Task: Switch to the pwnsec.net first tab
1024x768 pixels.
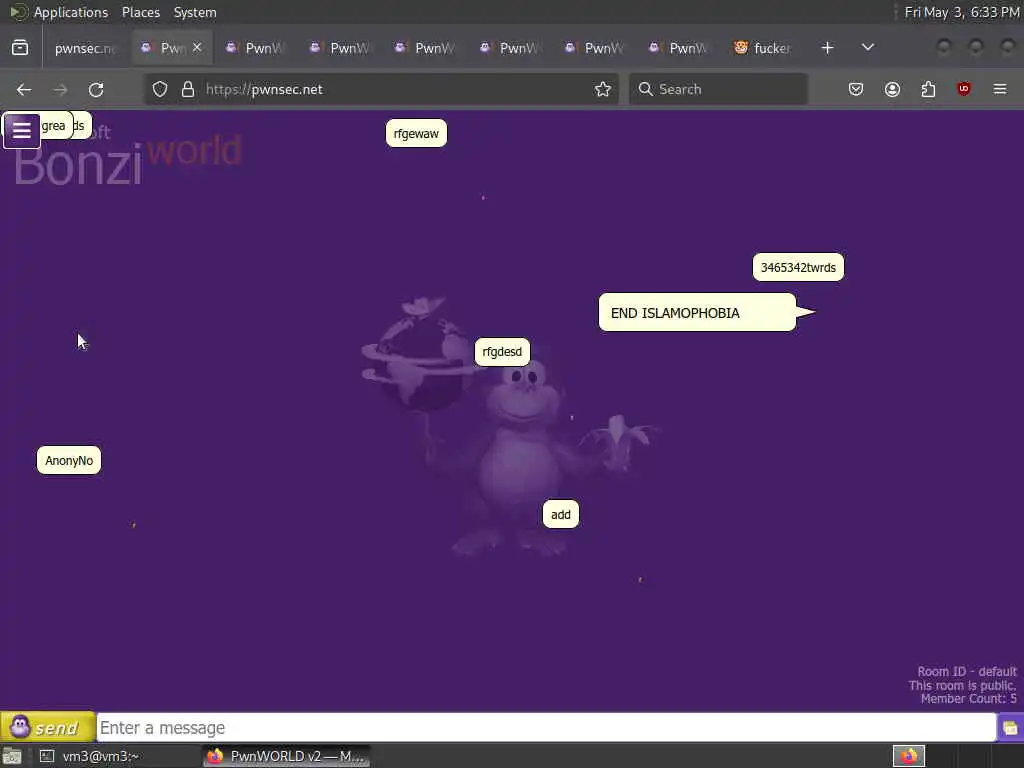Action: tap(85, 48)
